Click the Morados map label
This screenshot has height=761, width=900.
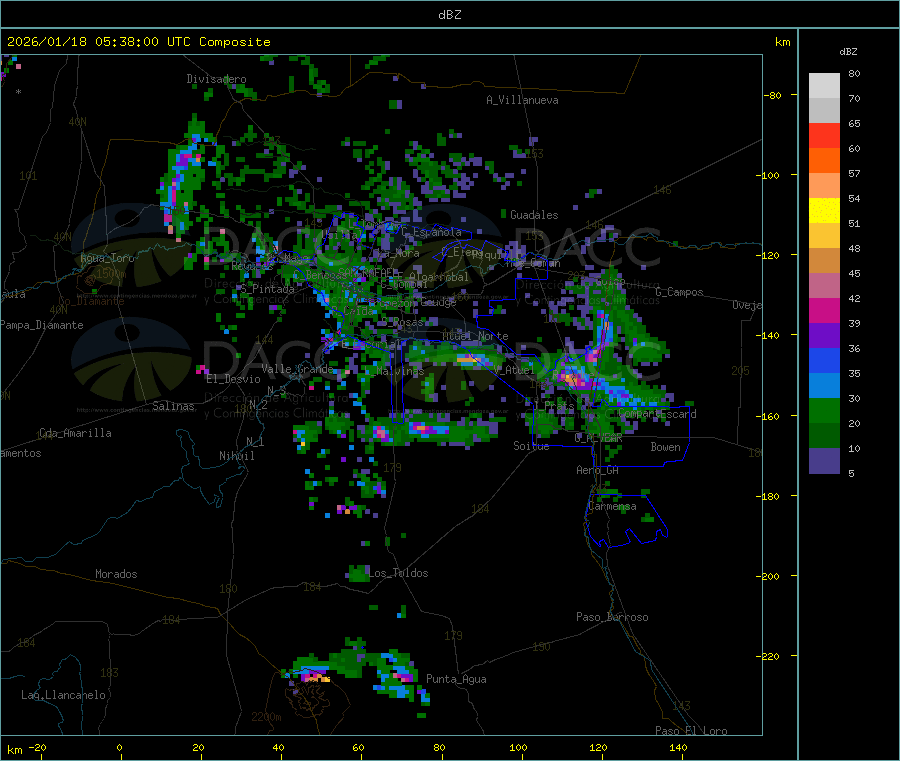(116, 574)
